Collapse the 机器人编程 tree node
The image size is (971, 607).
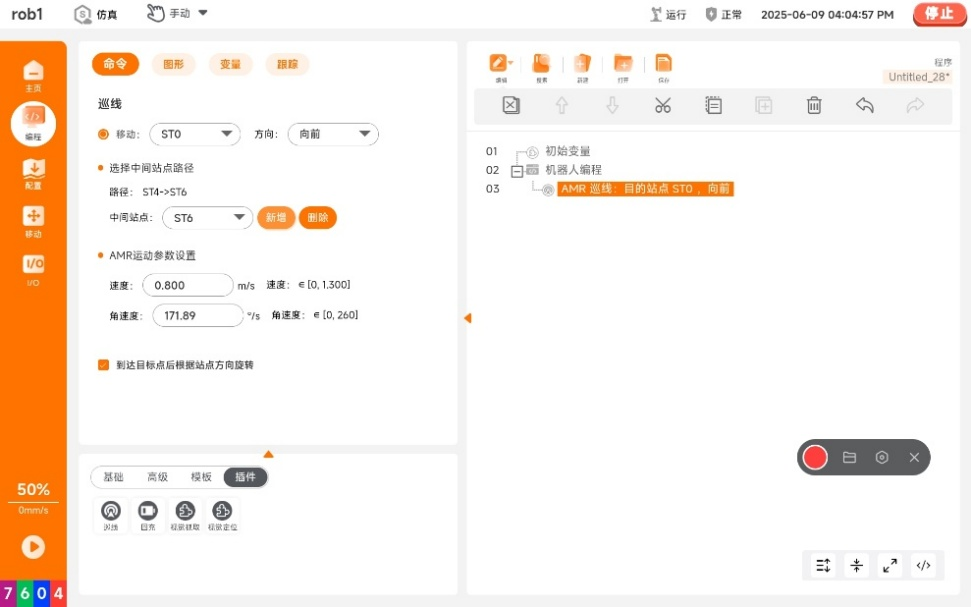517,171
